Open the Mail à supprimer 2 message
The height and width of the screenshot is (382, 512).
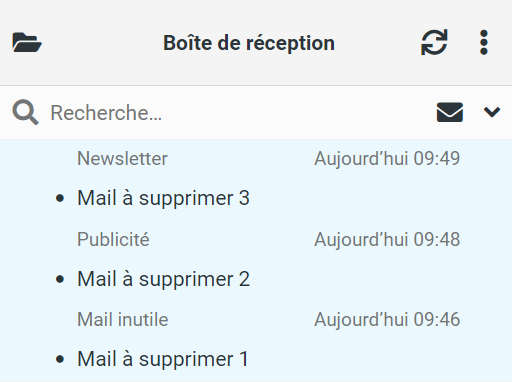256,261
